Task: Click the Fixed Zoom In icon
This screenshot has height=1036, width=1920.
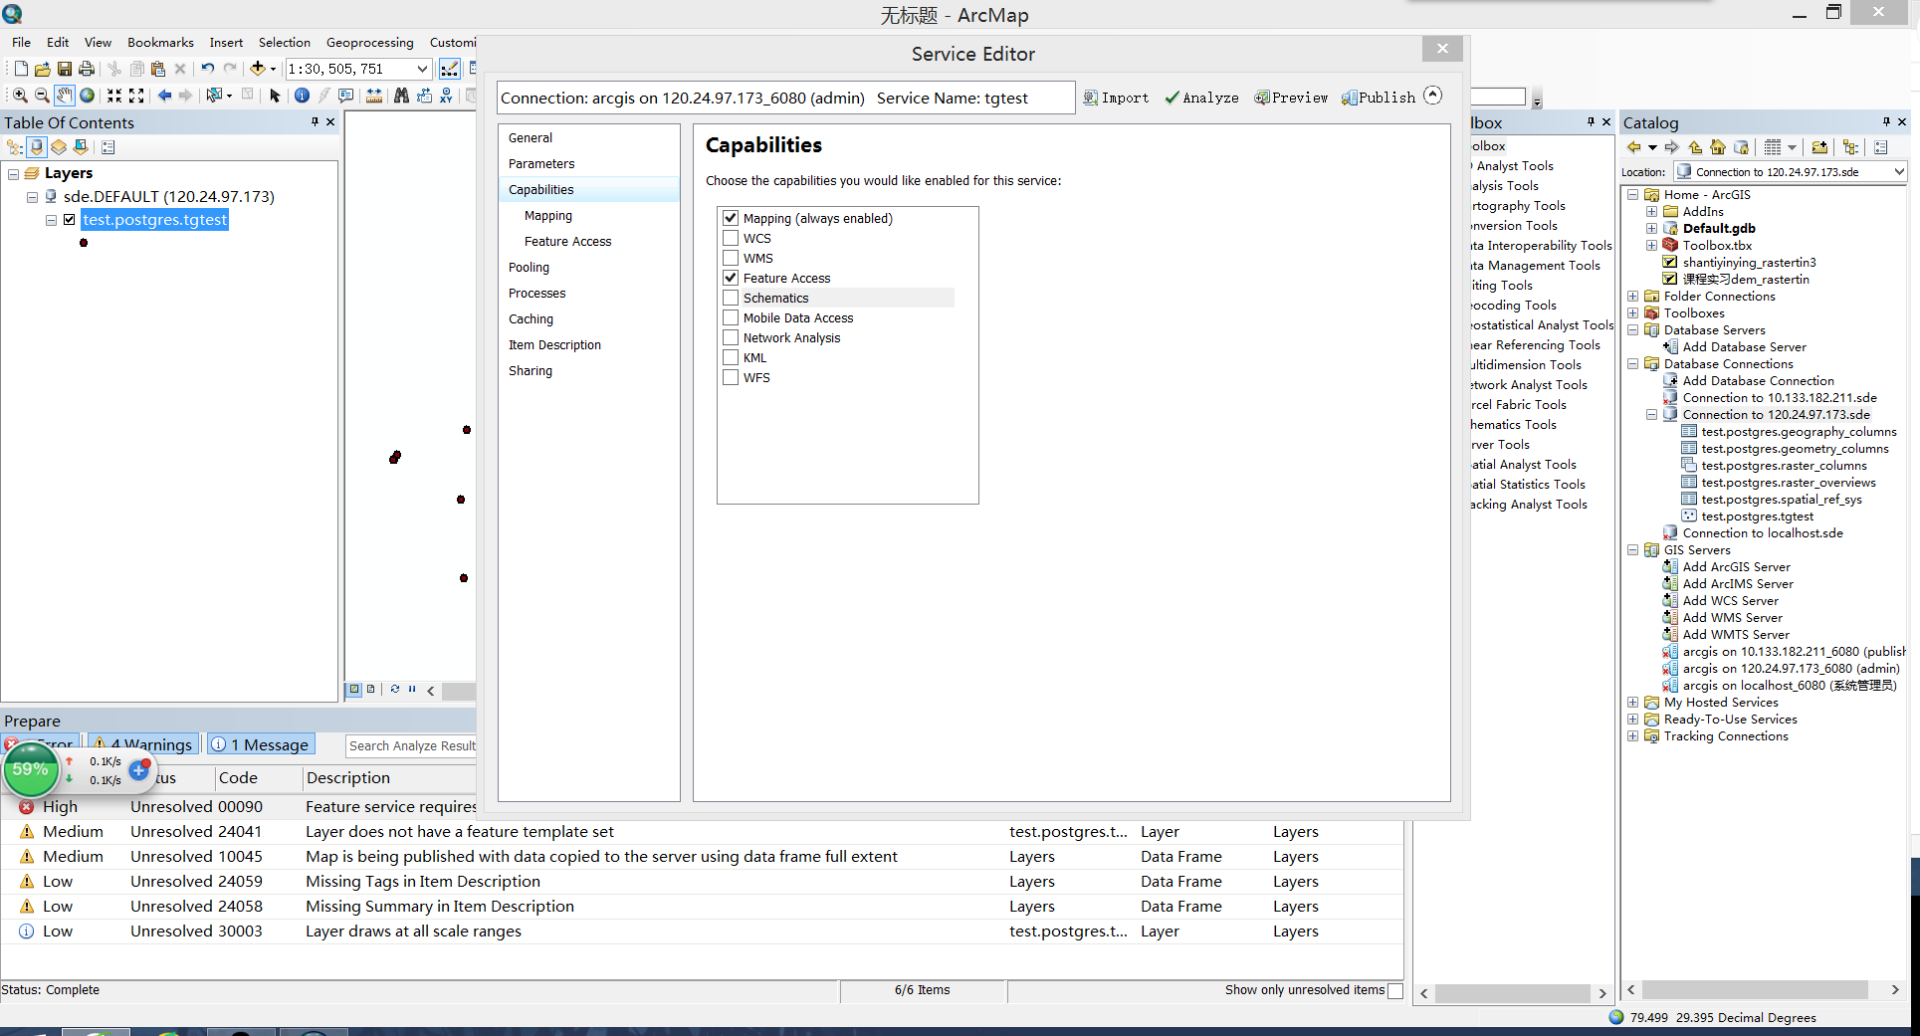Action: point(115,95)
